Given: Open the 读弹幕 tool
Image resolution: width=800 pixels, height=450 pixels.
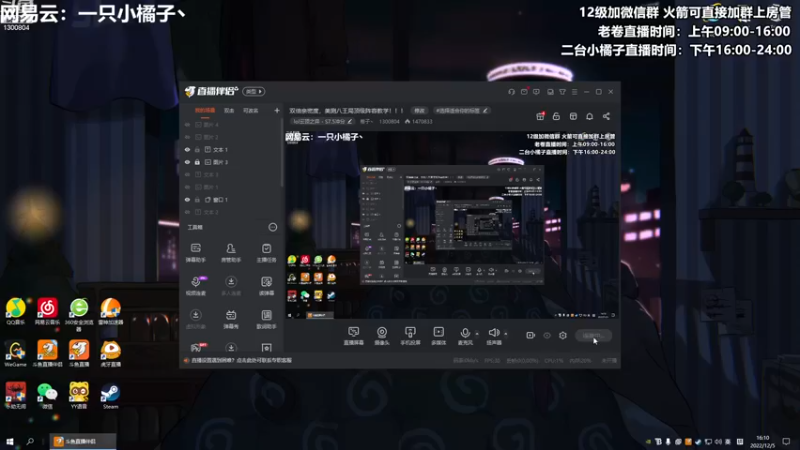Looking at the screenshot, I should (266, 286).
